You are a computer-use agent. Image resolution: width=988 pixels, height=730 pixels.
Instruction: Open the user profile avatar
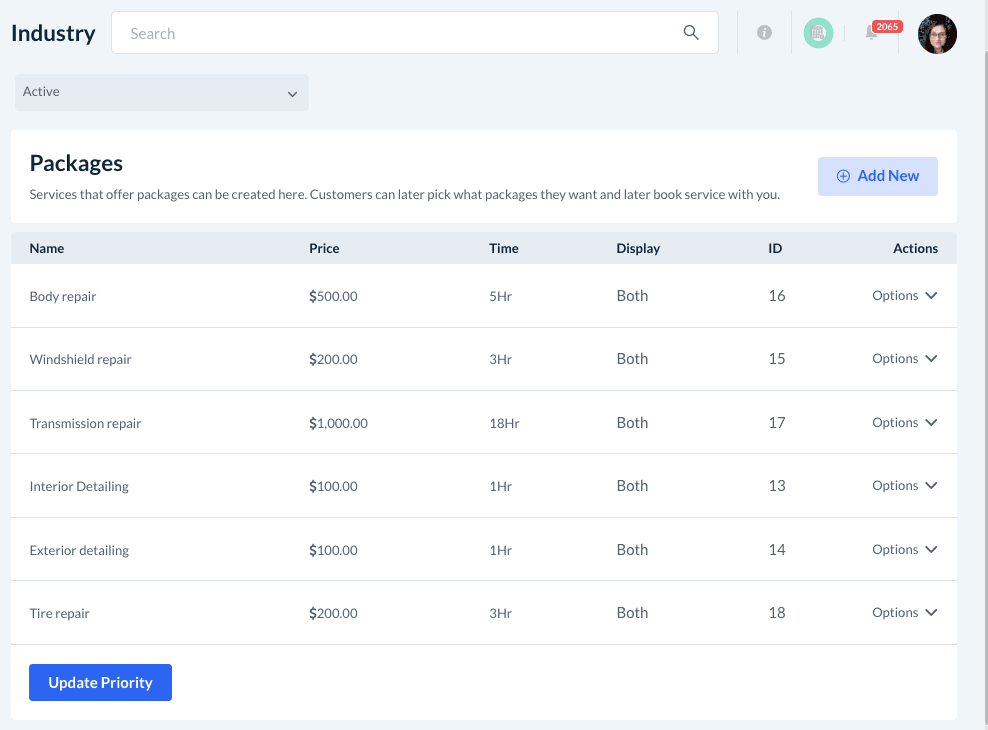tap(937, 34)
